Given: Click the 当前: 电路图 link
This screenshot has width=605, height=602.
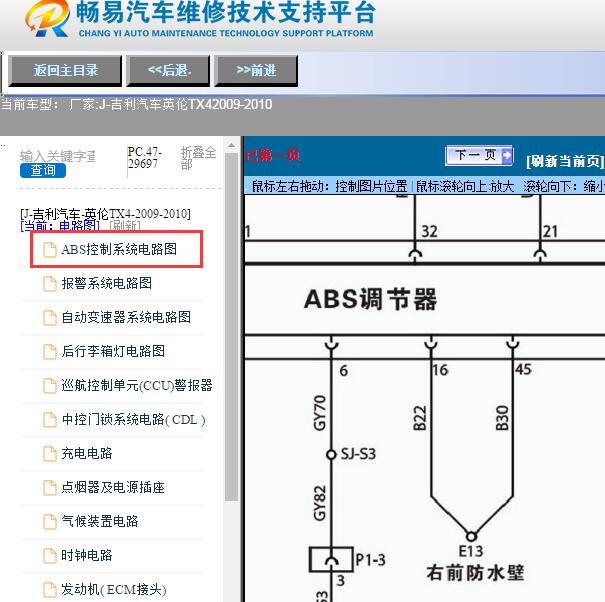Looking at the screenshot, I should (x=60, y=225).
